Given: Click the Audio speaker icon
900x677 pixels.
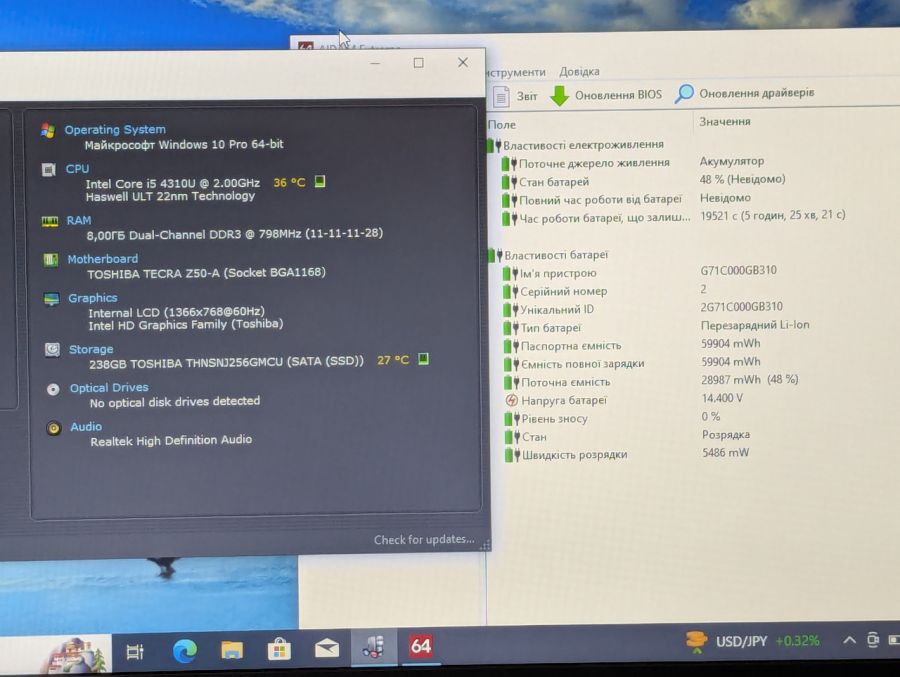Looking at the screenshot, I should click(x=54, y=428).
